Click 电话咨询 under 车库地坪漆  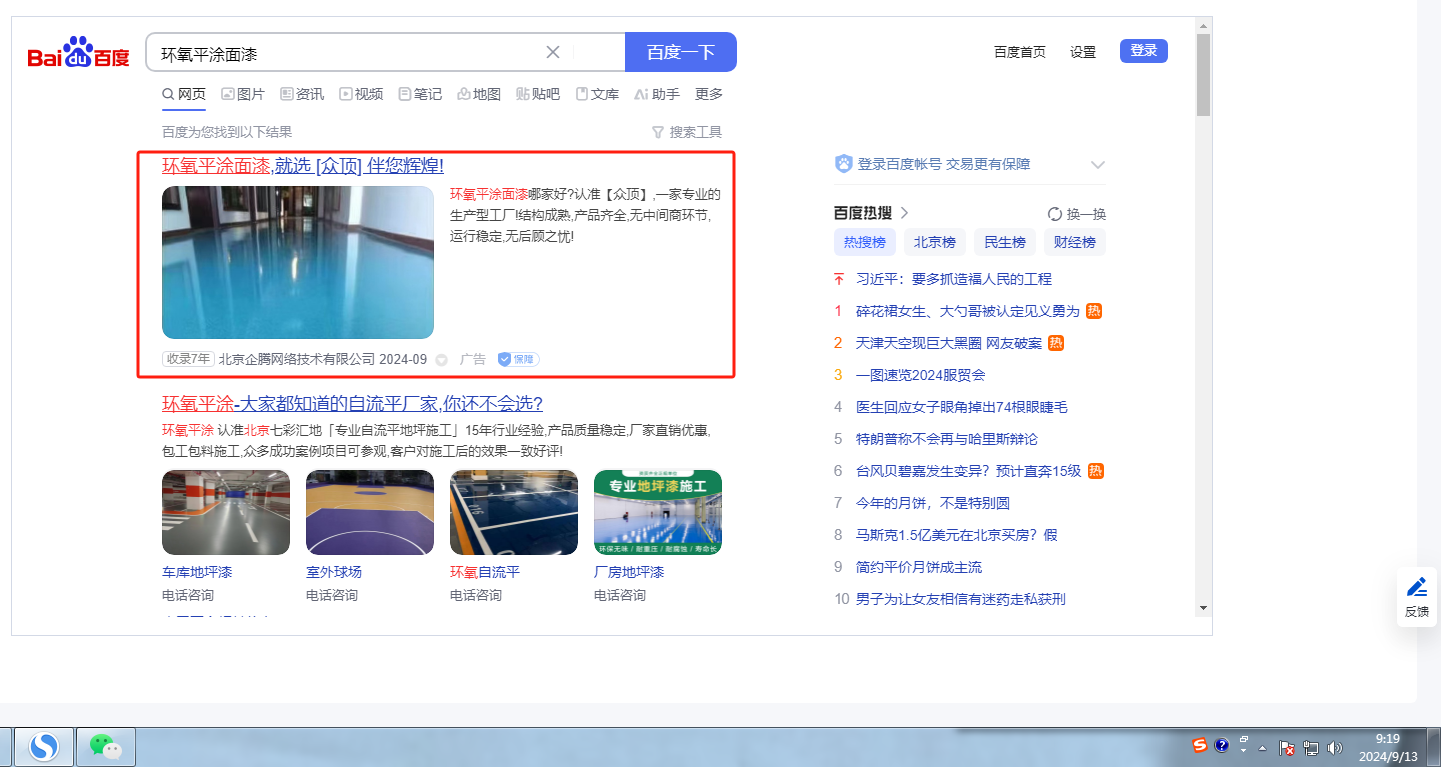[188, 595]
